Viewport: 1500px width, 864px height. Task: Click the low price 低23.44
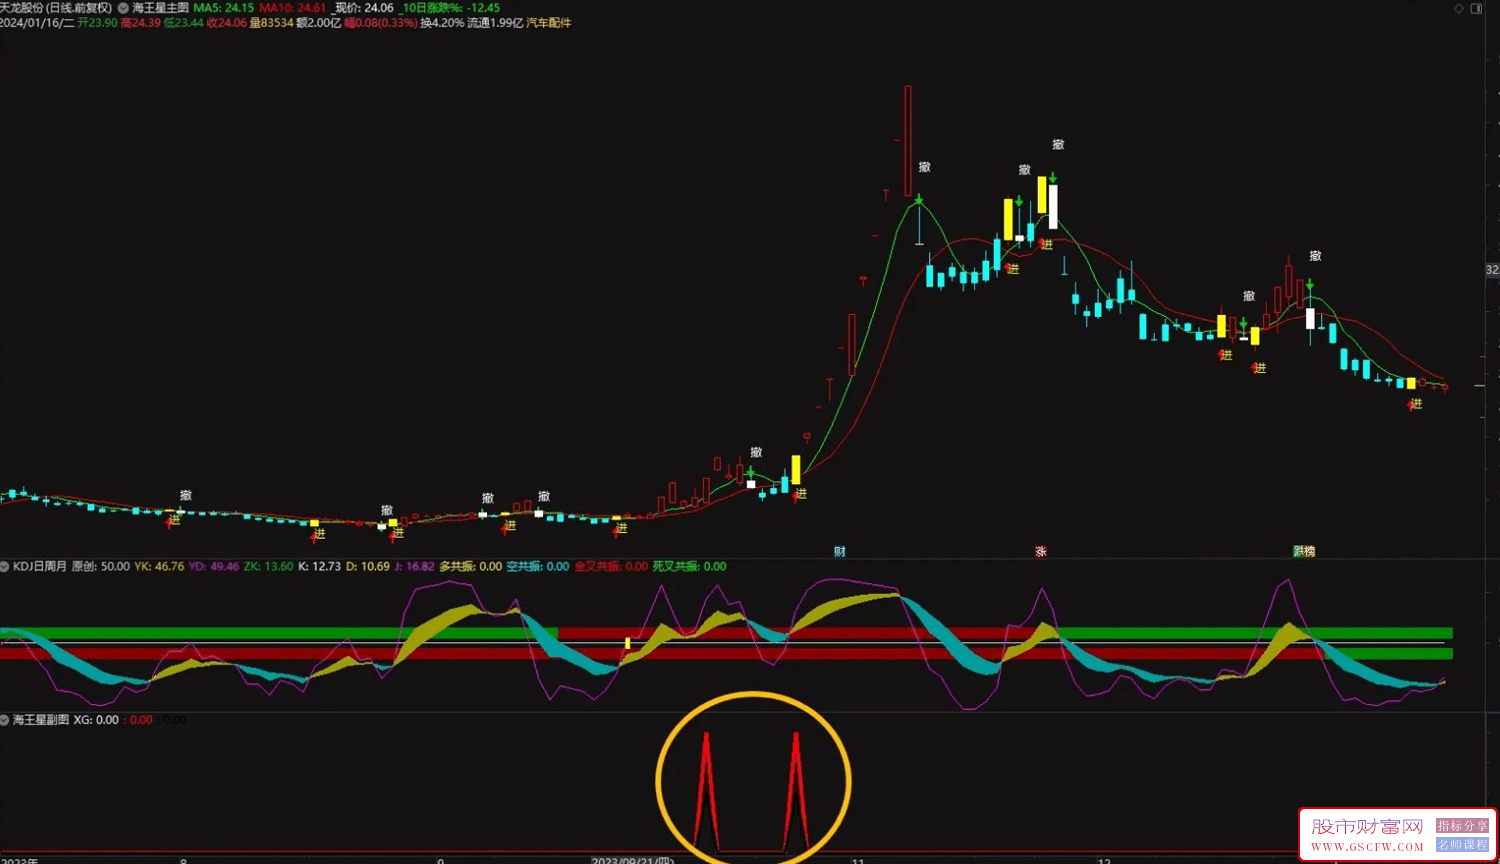pyautogui.click(x=183, y=22)
